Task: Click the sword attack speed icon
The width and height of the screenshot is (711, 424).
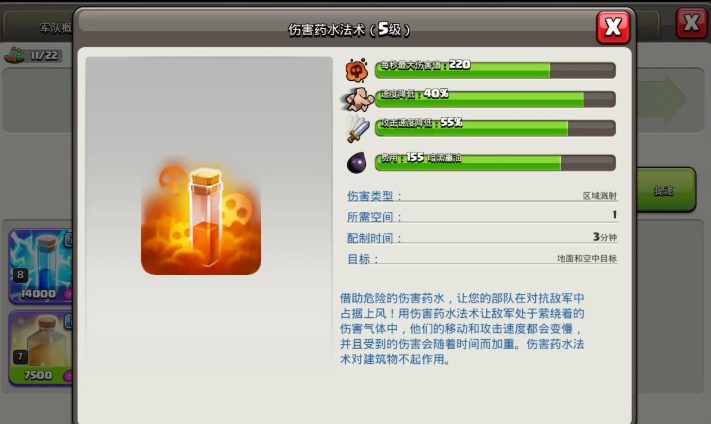Action: tap(358, 128)
